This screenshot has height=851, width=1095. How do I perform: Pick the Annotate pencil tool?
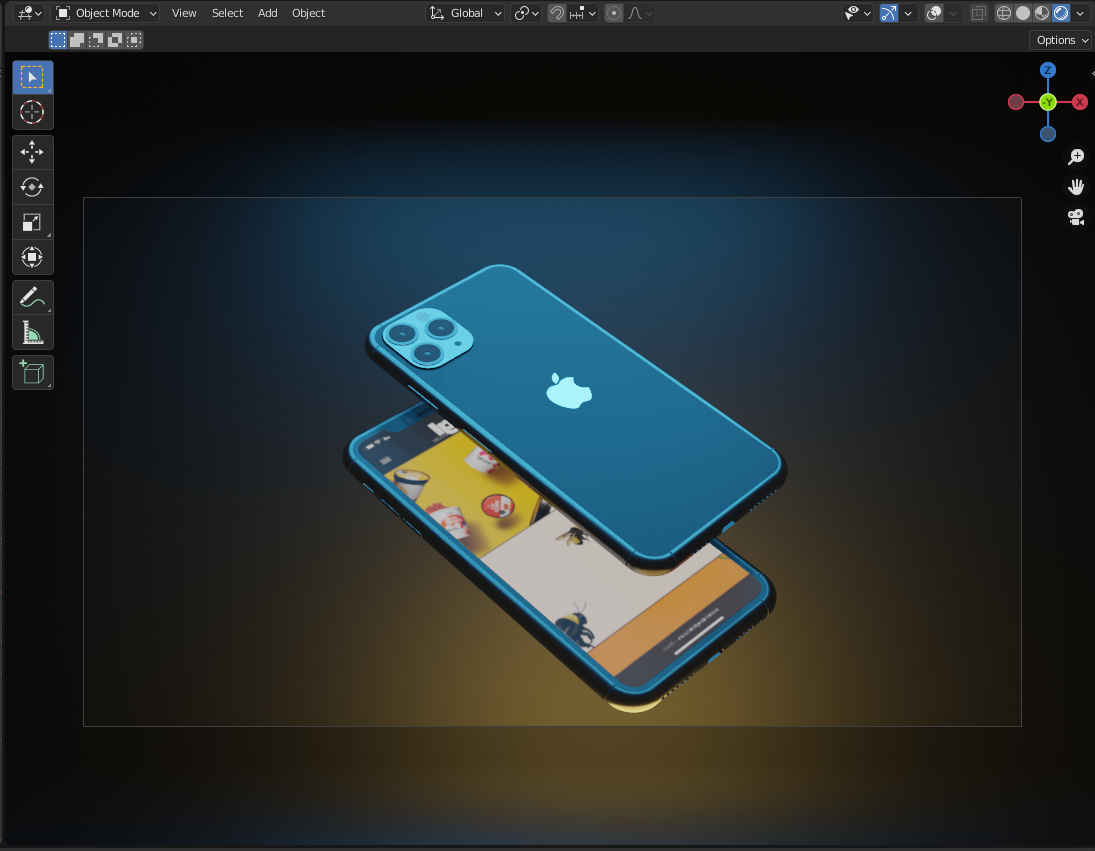click(32, 297)
